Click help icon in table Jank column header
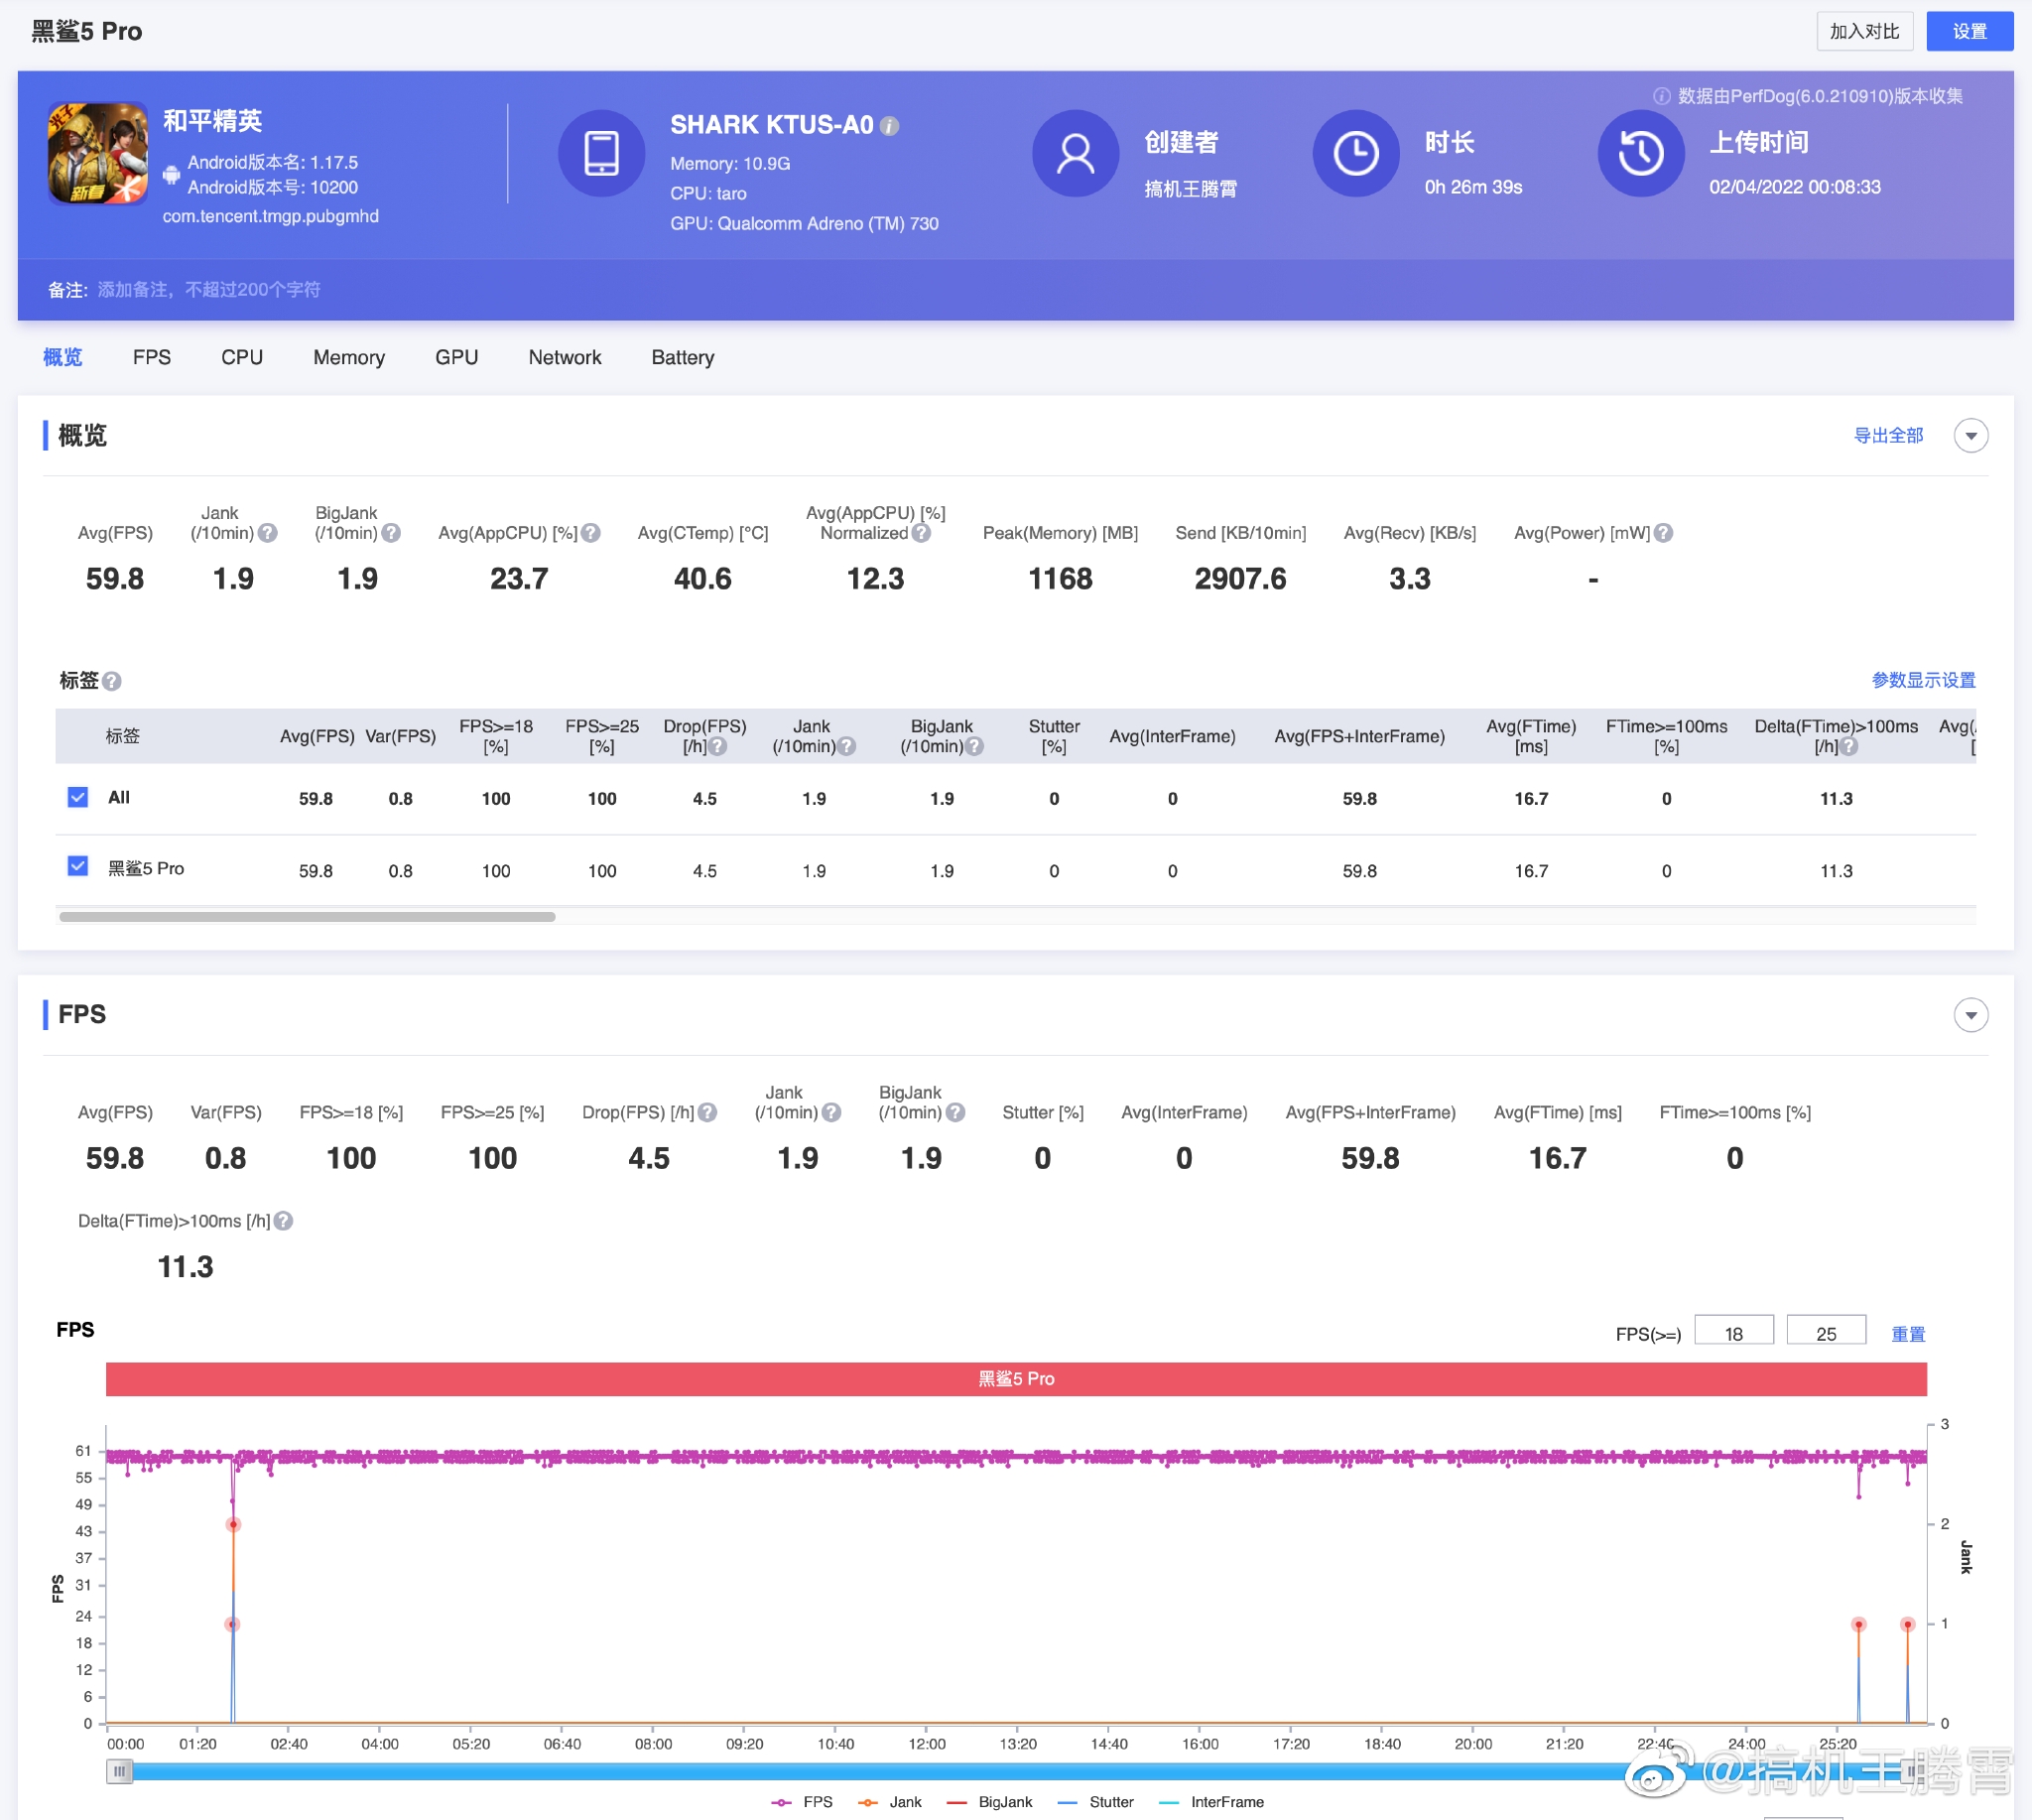Image resolution: width=2032 pixels, height=1820 pixels. pos(846,746)
